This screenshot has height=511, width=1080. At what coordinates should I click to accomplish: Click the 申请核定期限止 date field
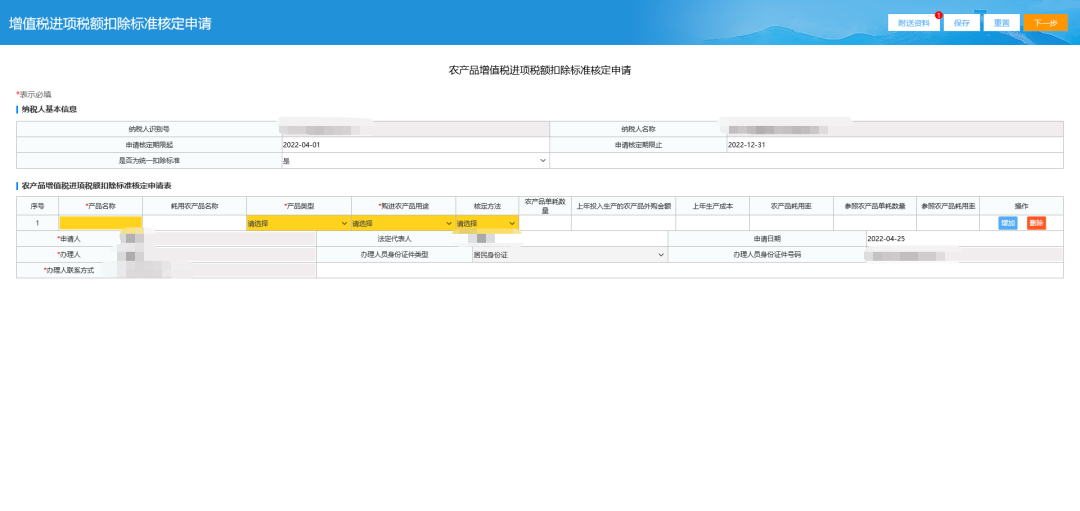[894, 145]
